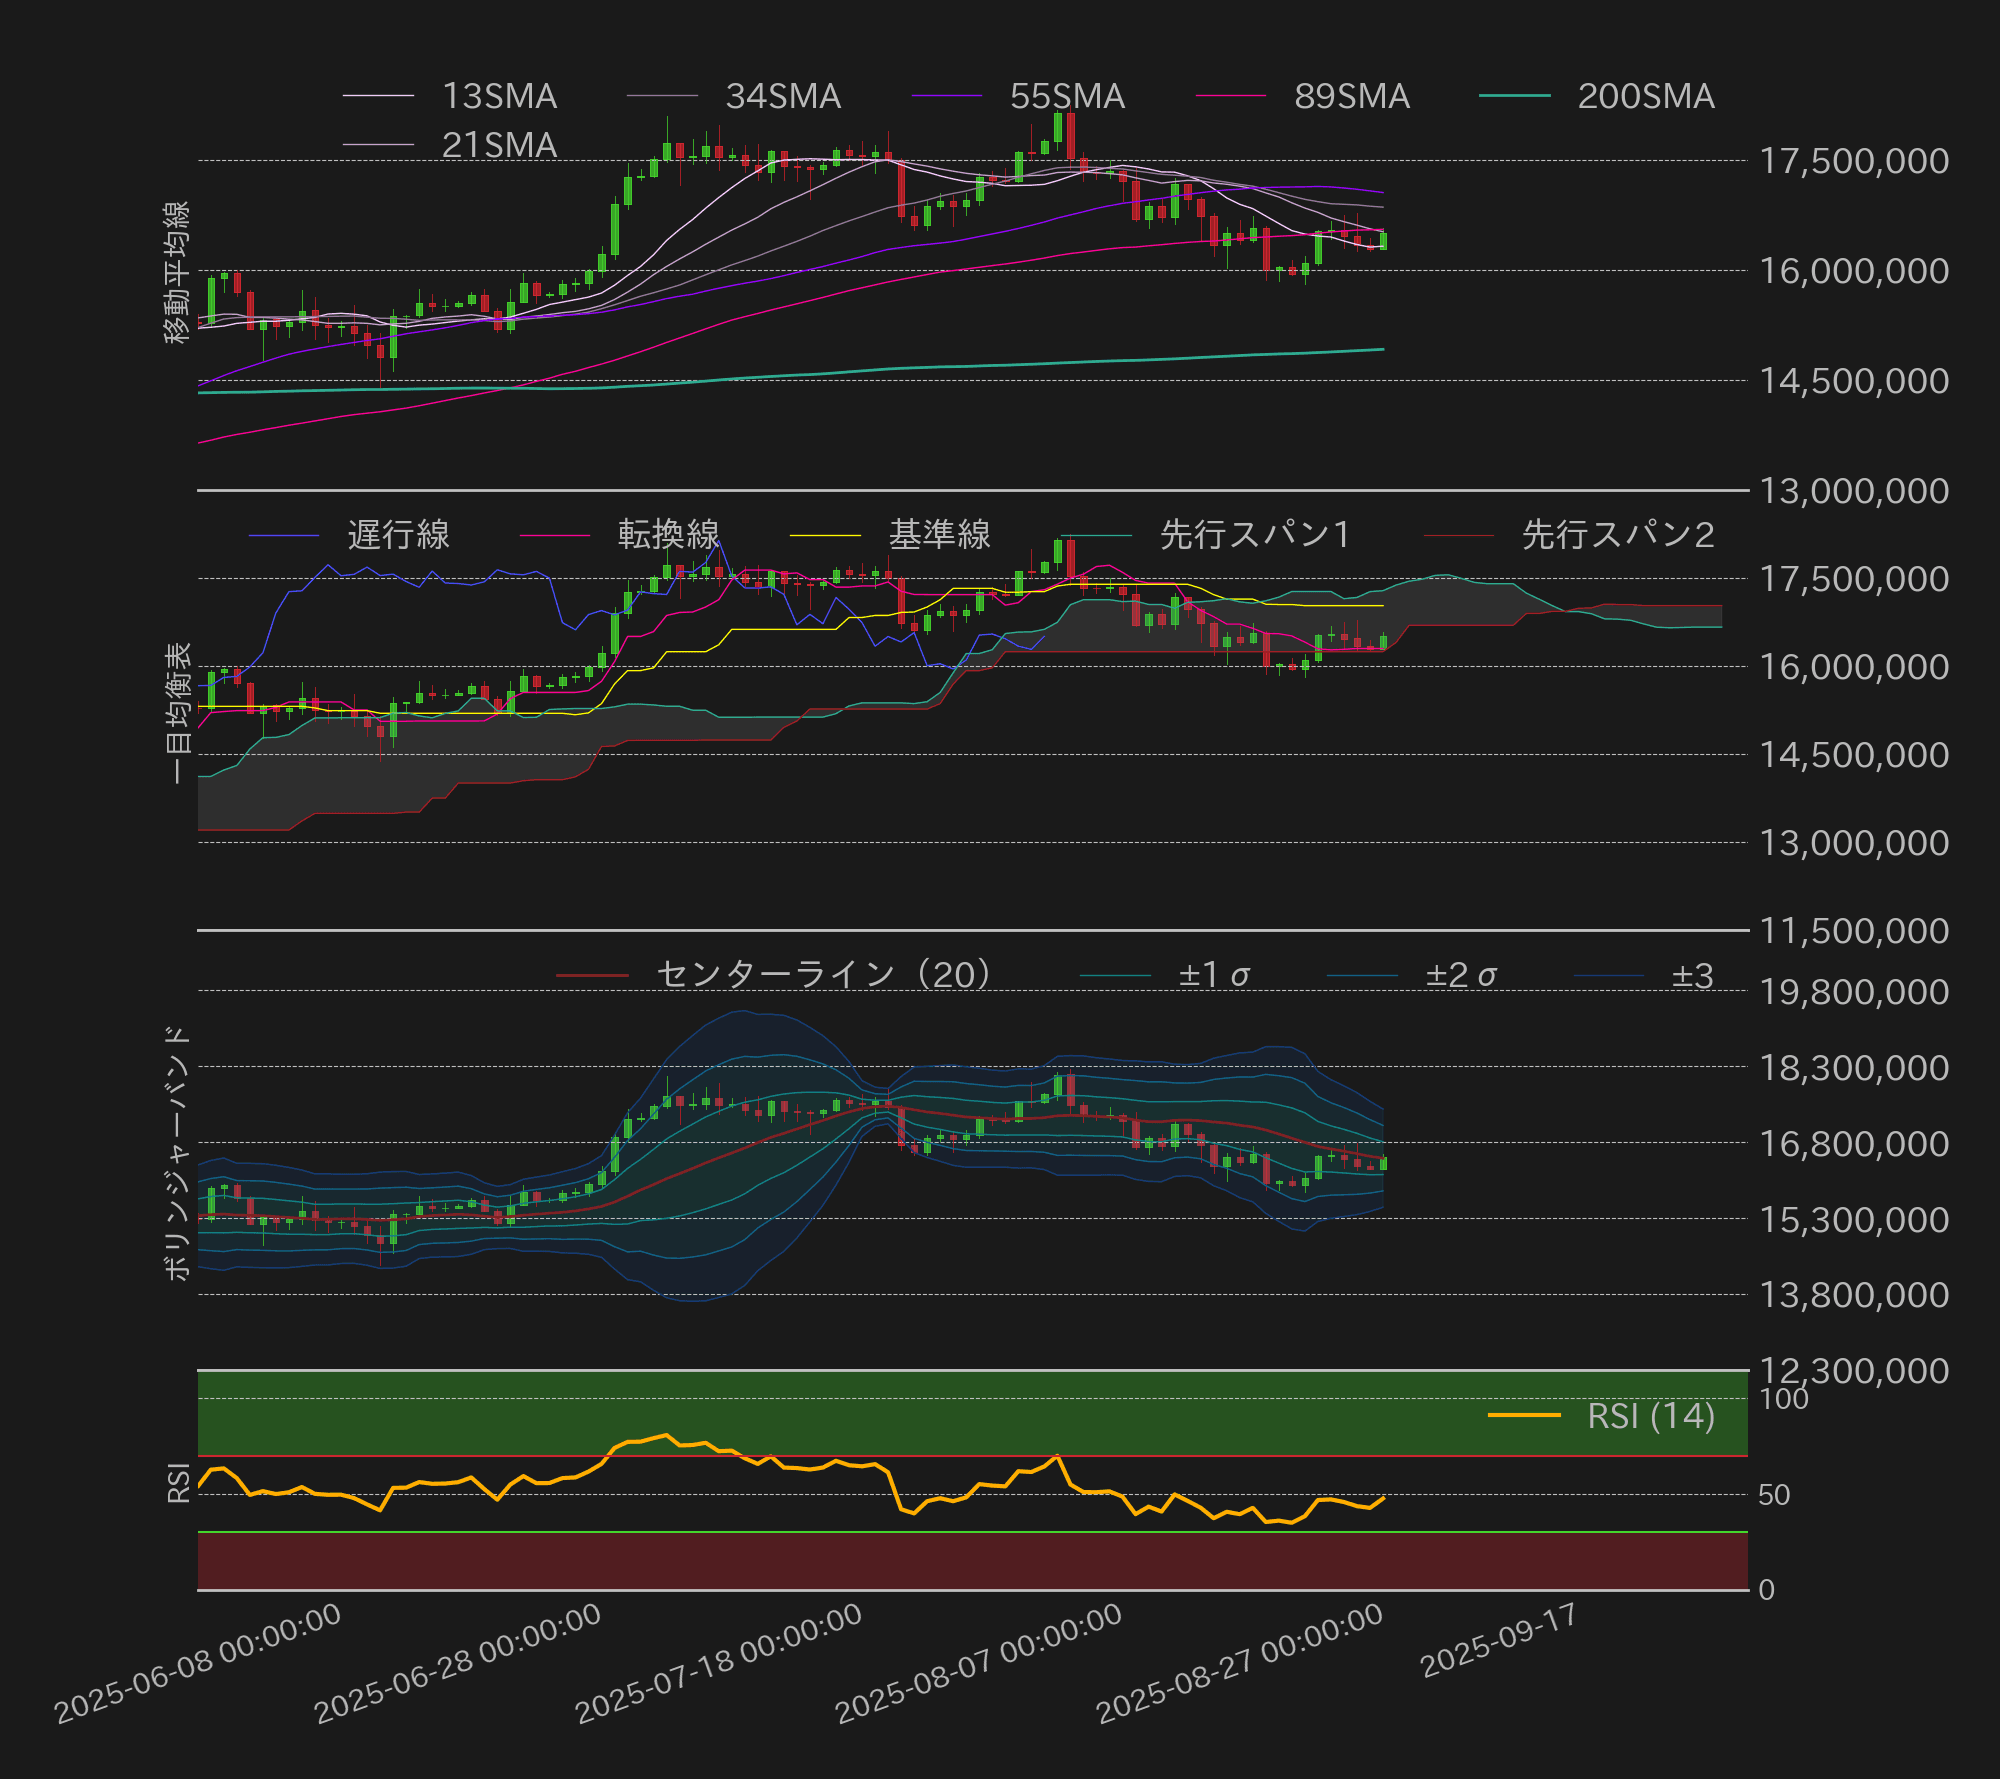Toggle 先行スパン1 in the legend
The height and width of the screenshot is (1779, 2000).
click(1254, 535)
